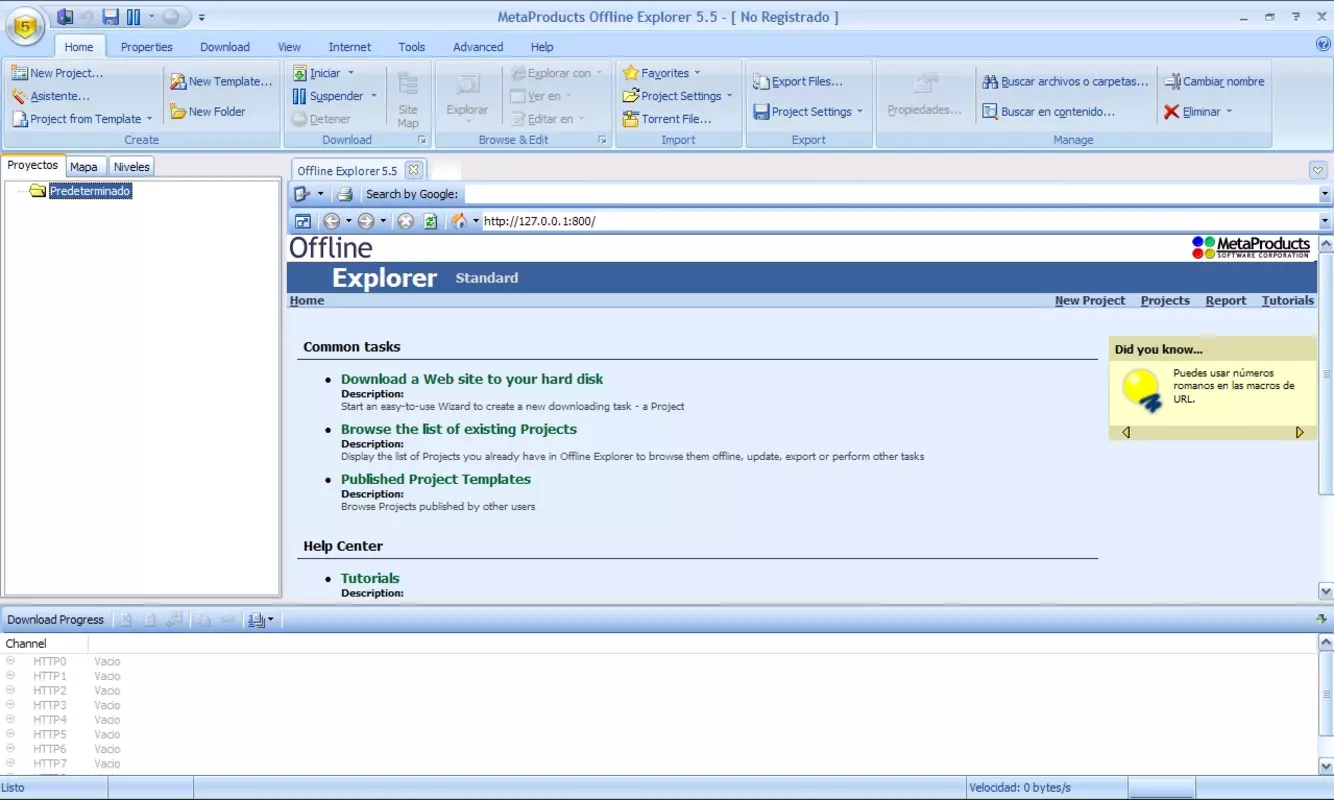Viewport: 1334px width, 800px height.
Task: Open the help question mark icon
Action: [1323, 44]
